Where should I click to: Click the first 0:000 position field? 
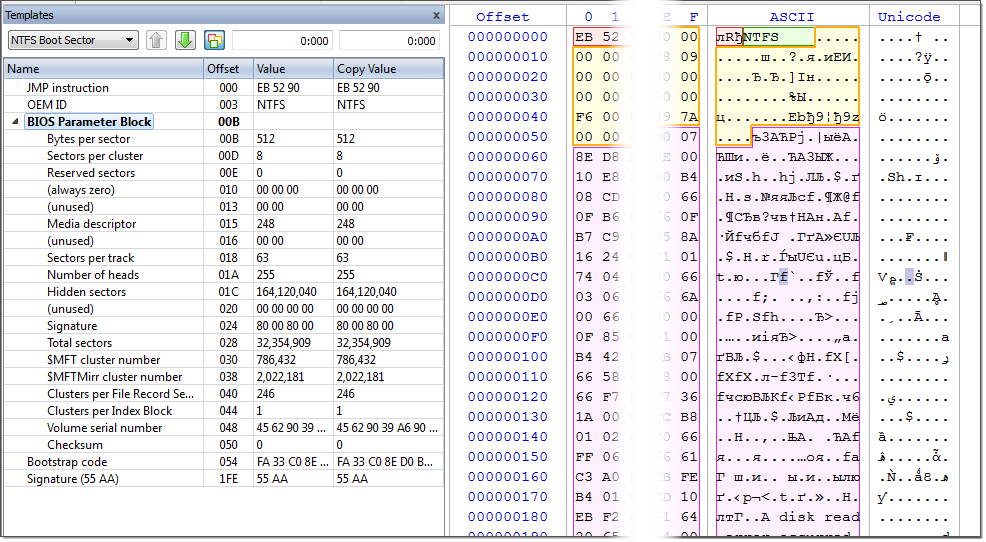283,41
